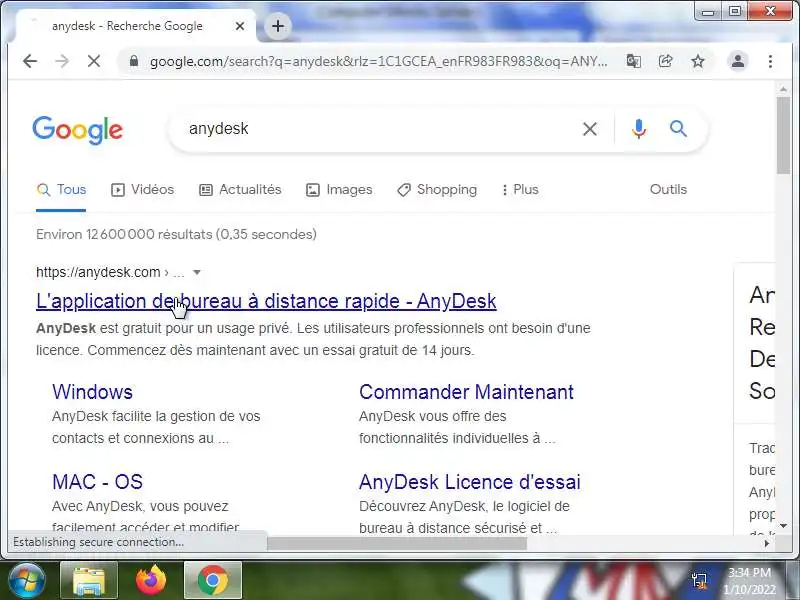Click the network tray icon
Screen dimensions: 800x600
(699, 580)
